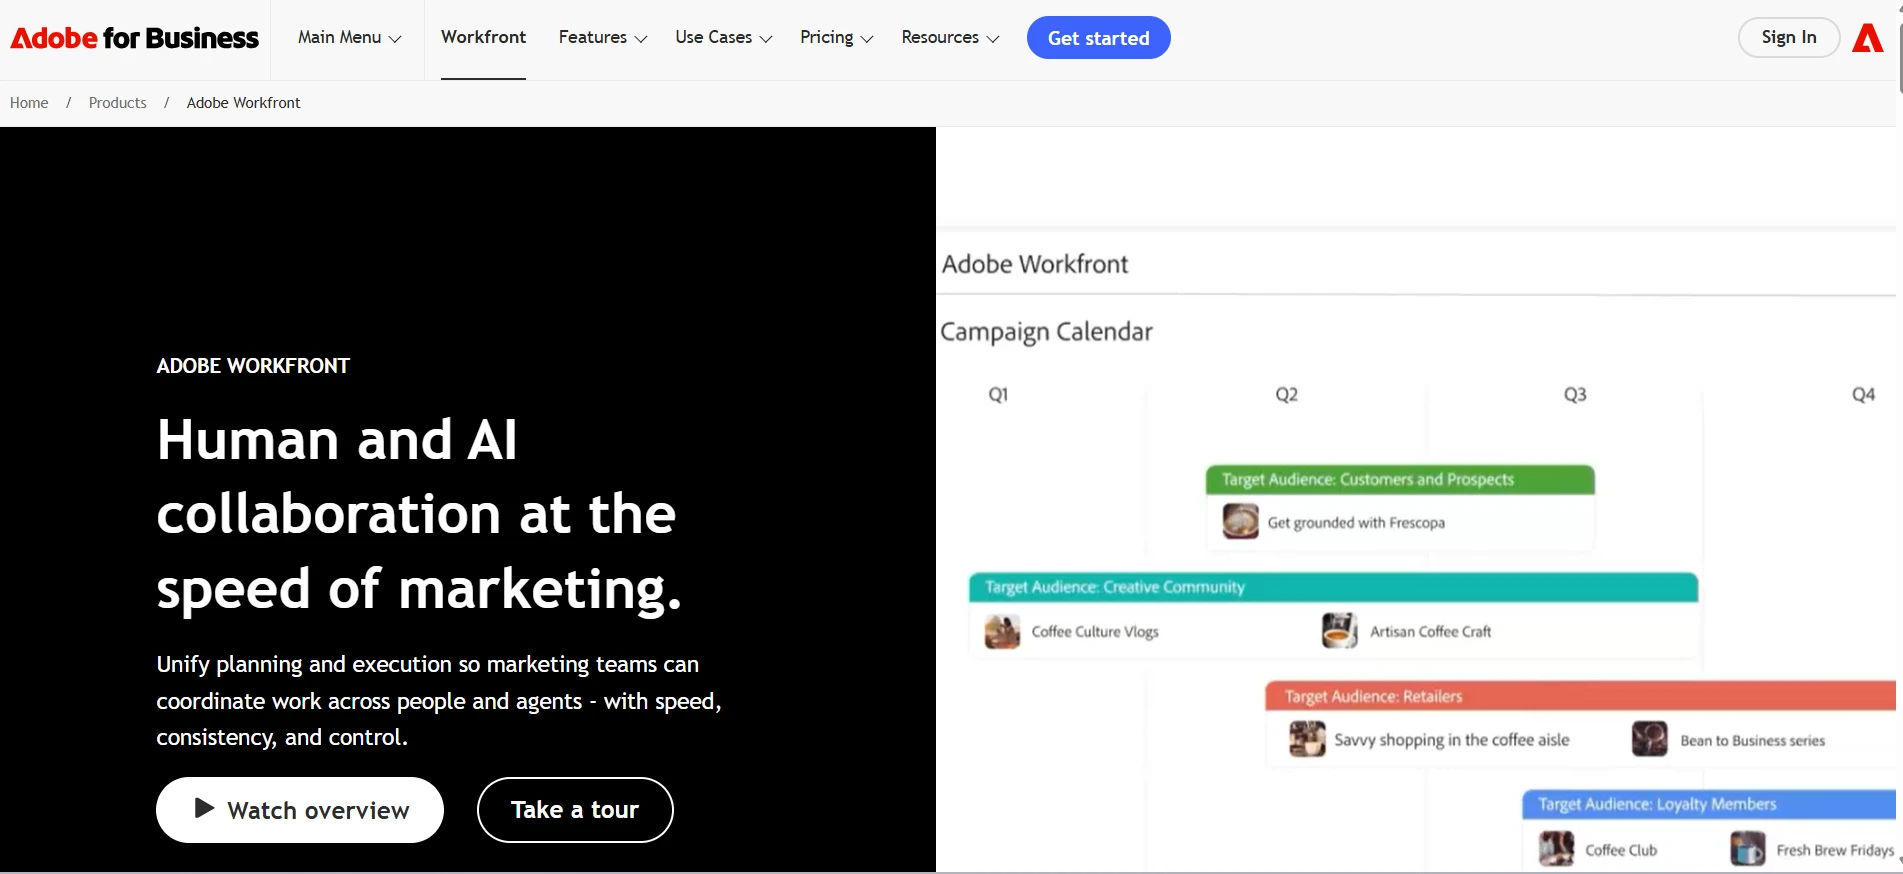
Task: Open the Resources dropdown
Action: point(950,38)
